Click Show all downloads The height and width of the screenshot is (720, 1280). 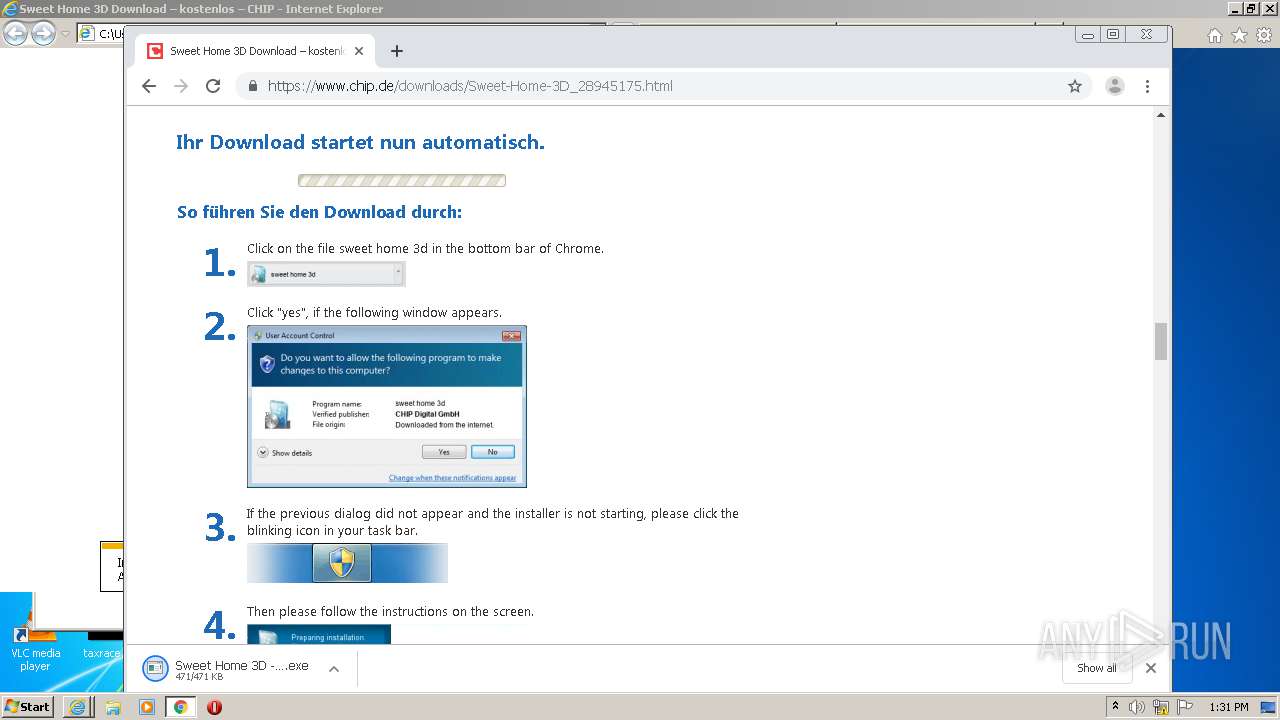pyautogui.click(x=1097, y=668)
